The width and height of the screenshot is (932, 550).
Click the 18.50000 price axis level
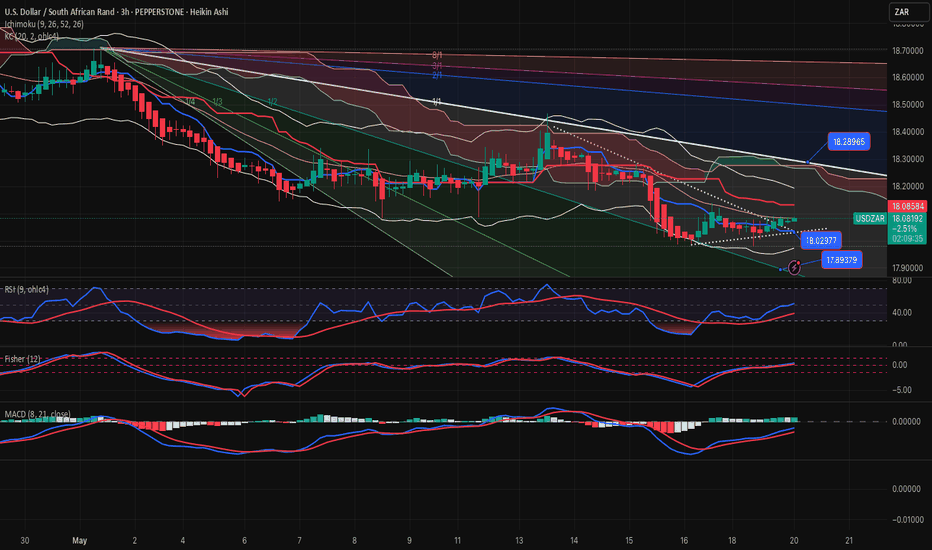pos(908,105)
